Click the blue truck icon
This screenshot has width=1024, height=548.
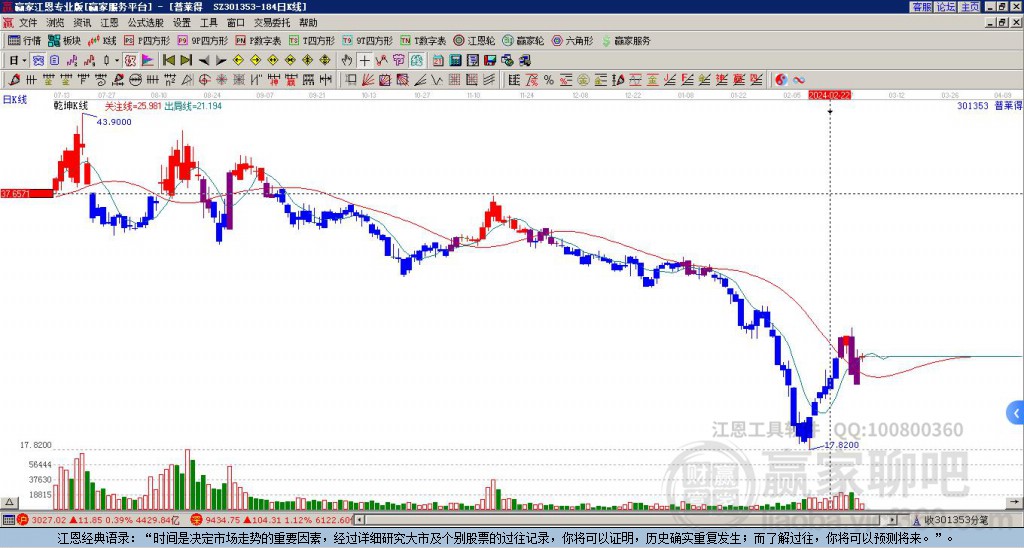click(x=525, y=61)
